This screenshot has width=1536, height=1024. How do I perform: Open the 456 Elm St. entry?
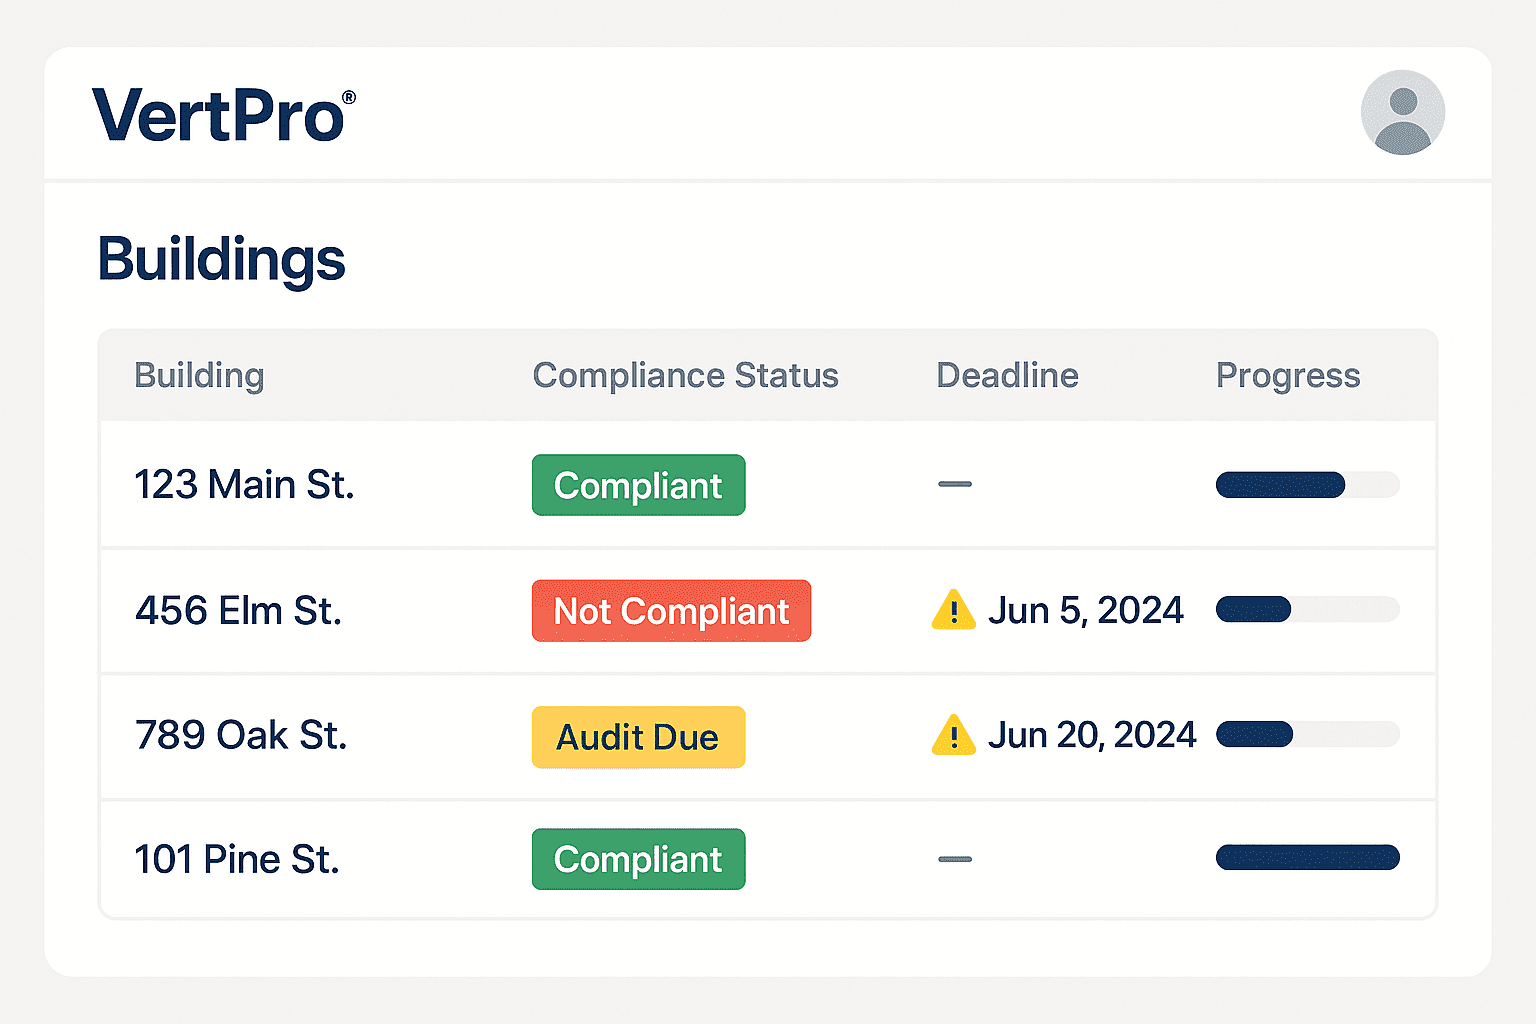click(238, 611)
